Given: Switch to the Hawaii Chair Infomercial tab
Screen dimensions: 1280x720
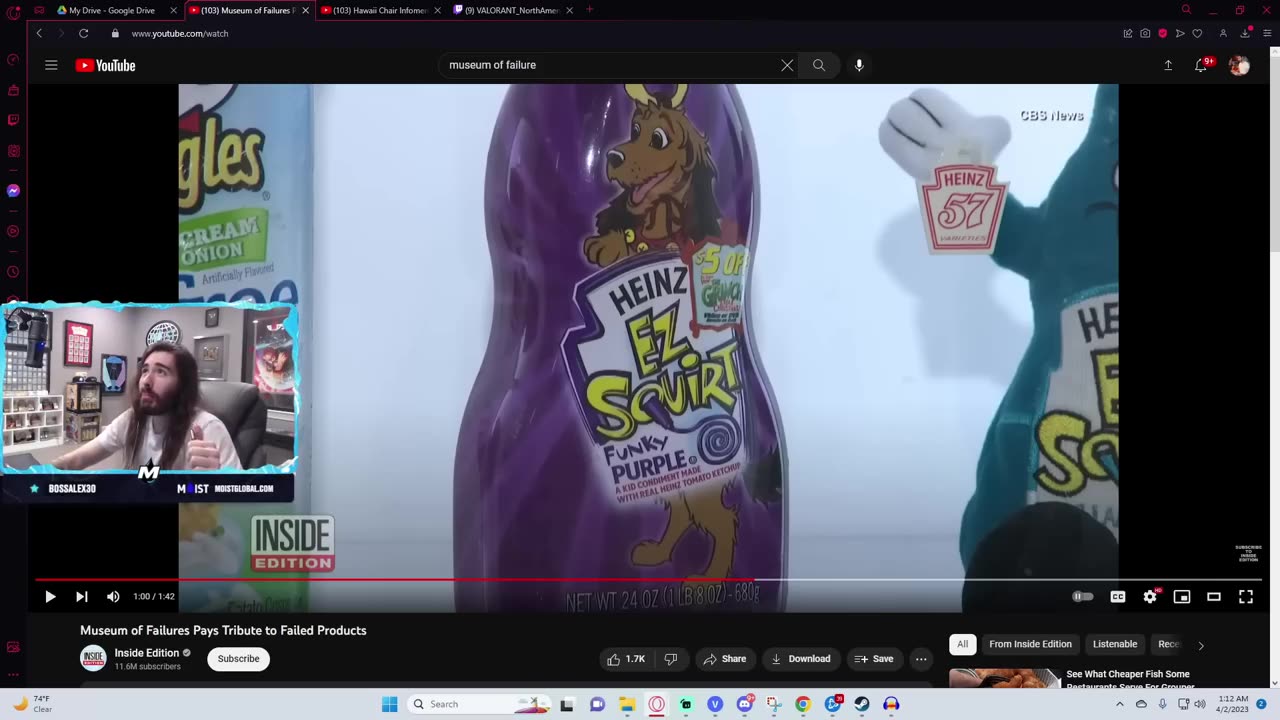Looking at the screenshot, I should pyautogui.click(x=379, y=10).
